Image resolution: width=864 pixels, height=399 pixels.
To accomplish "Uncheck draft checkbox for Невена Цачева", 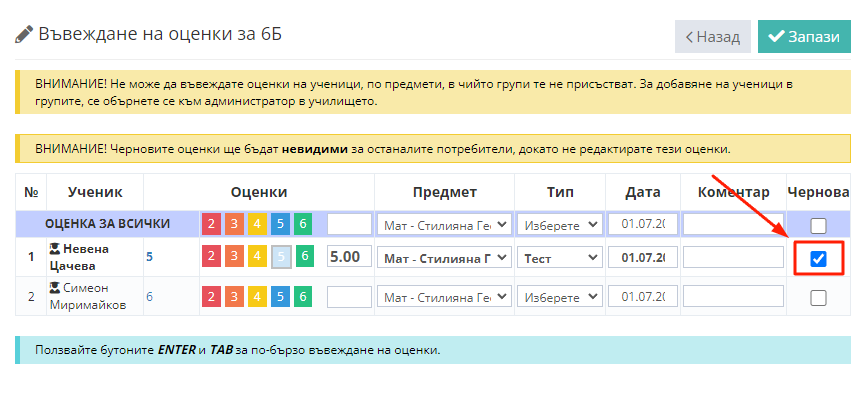I will pos(818,258).
